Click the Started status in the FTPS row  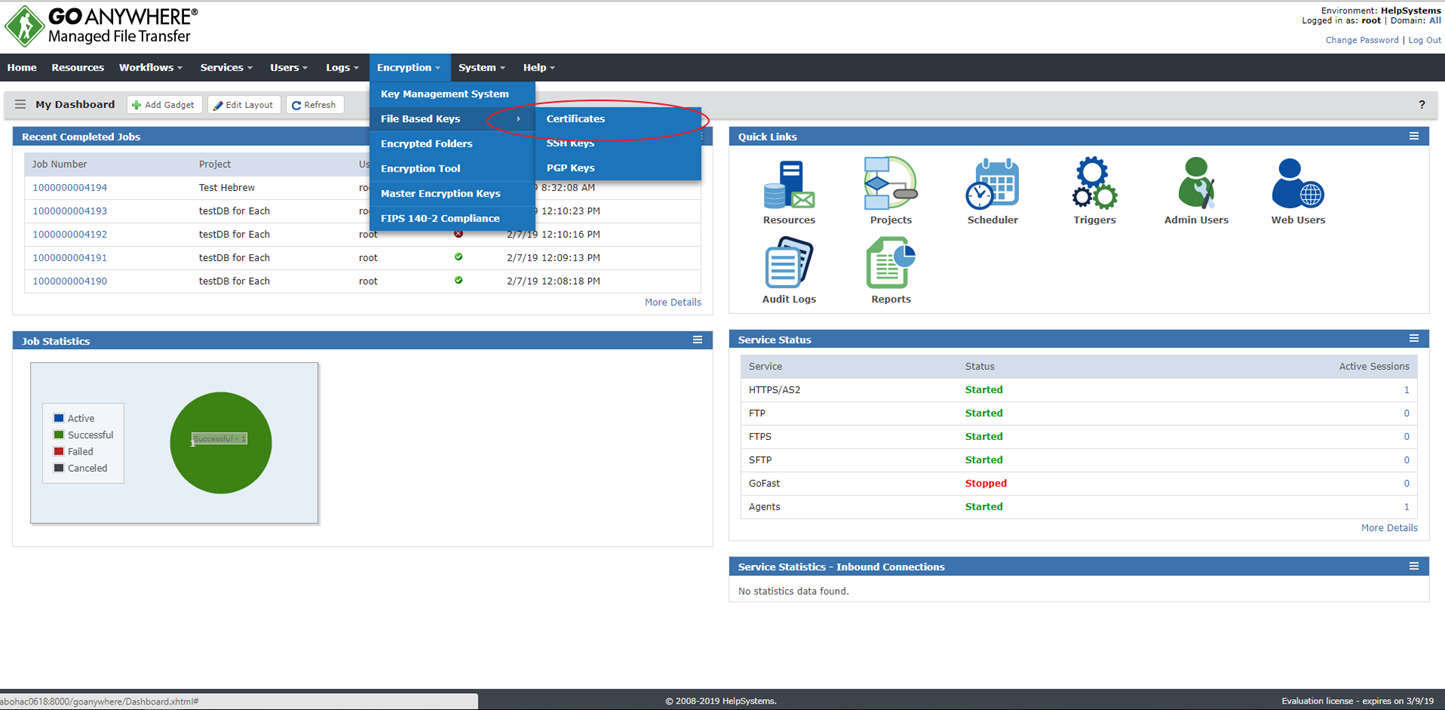pyautogui.click(x=984, y=436)
